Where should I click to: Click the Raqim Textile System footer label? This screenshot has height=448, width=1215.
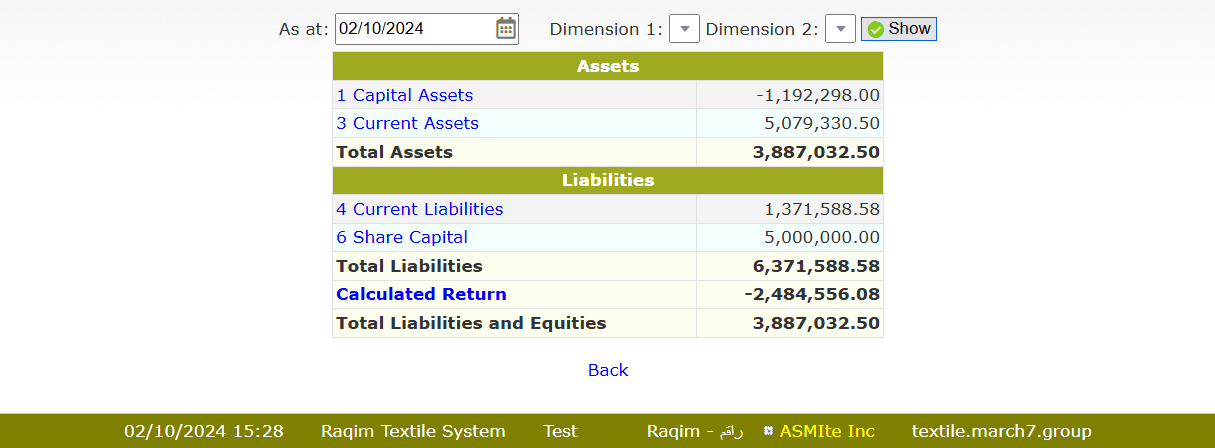(413, 431)
